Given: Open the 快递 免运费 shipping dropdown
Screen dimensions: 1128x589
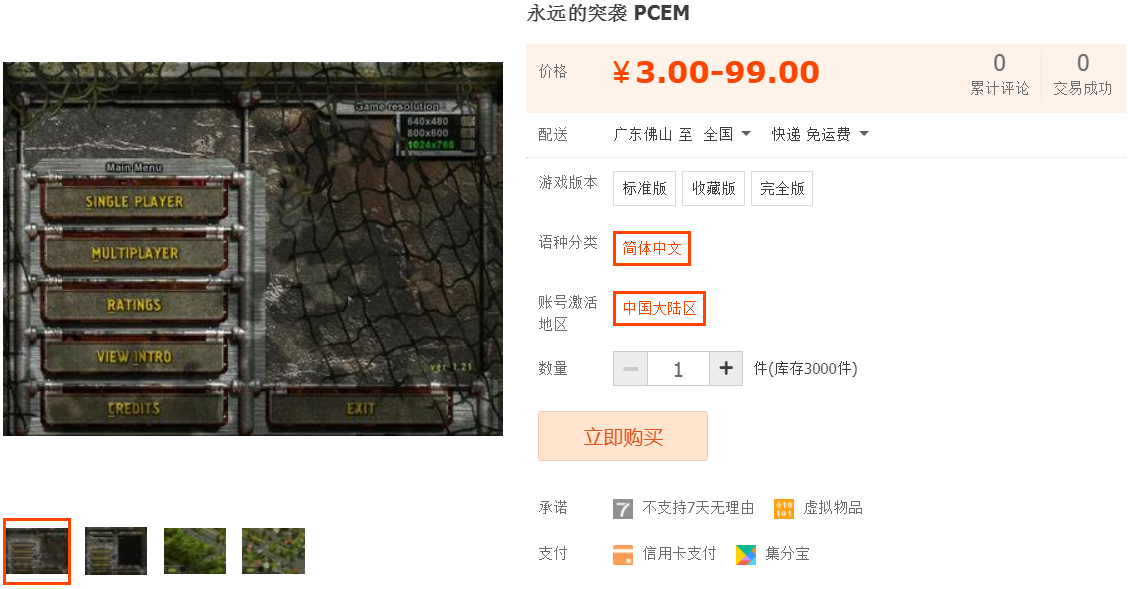Looking at the screenshot, I should point(820,134).
